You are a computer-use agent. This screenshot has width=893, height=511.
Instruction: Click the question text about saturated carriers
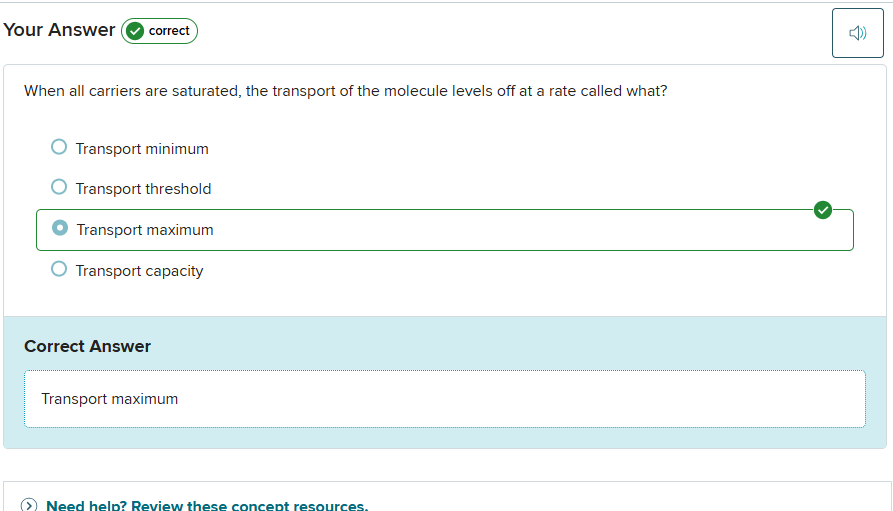345,91
